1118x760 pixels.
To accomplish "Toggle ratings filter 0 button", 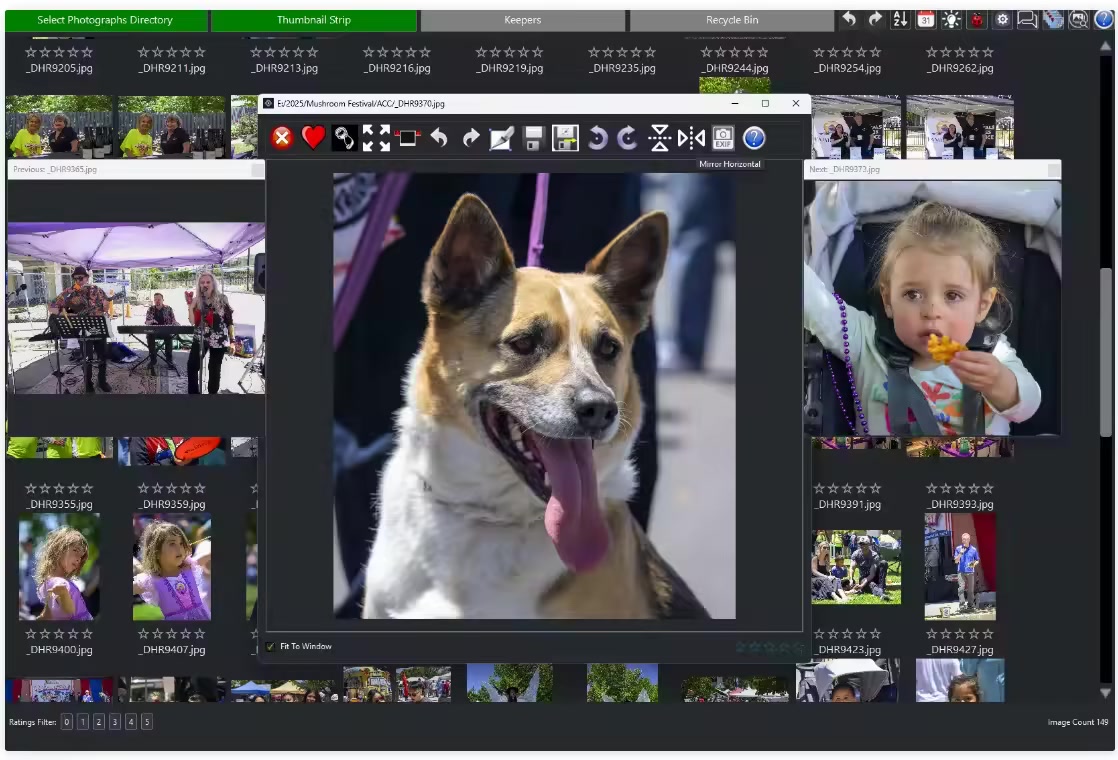I will 66,722.
